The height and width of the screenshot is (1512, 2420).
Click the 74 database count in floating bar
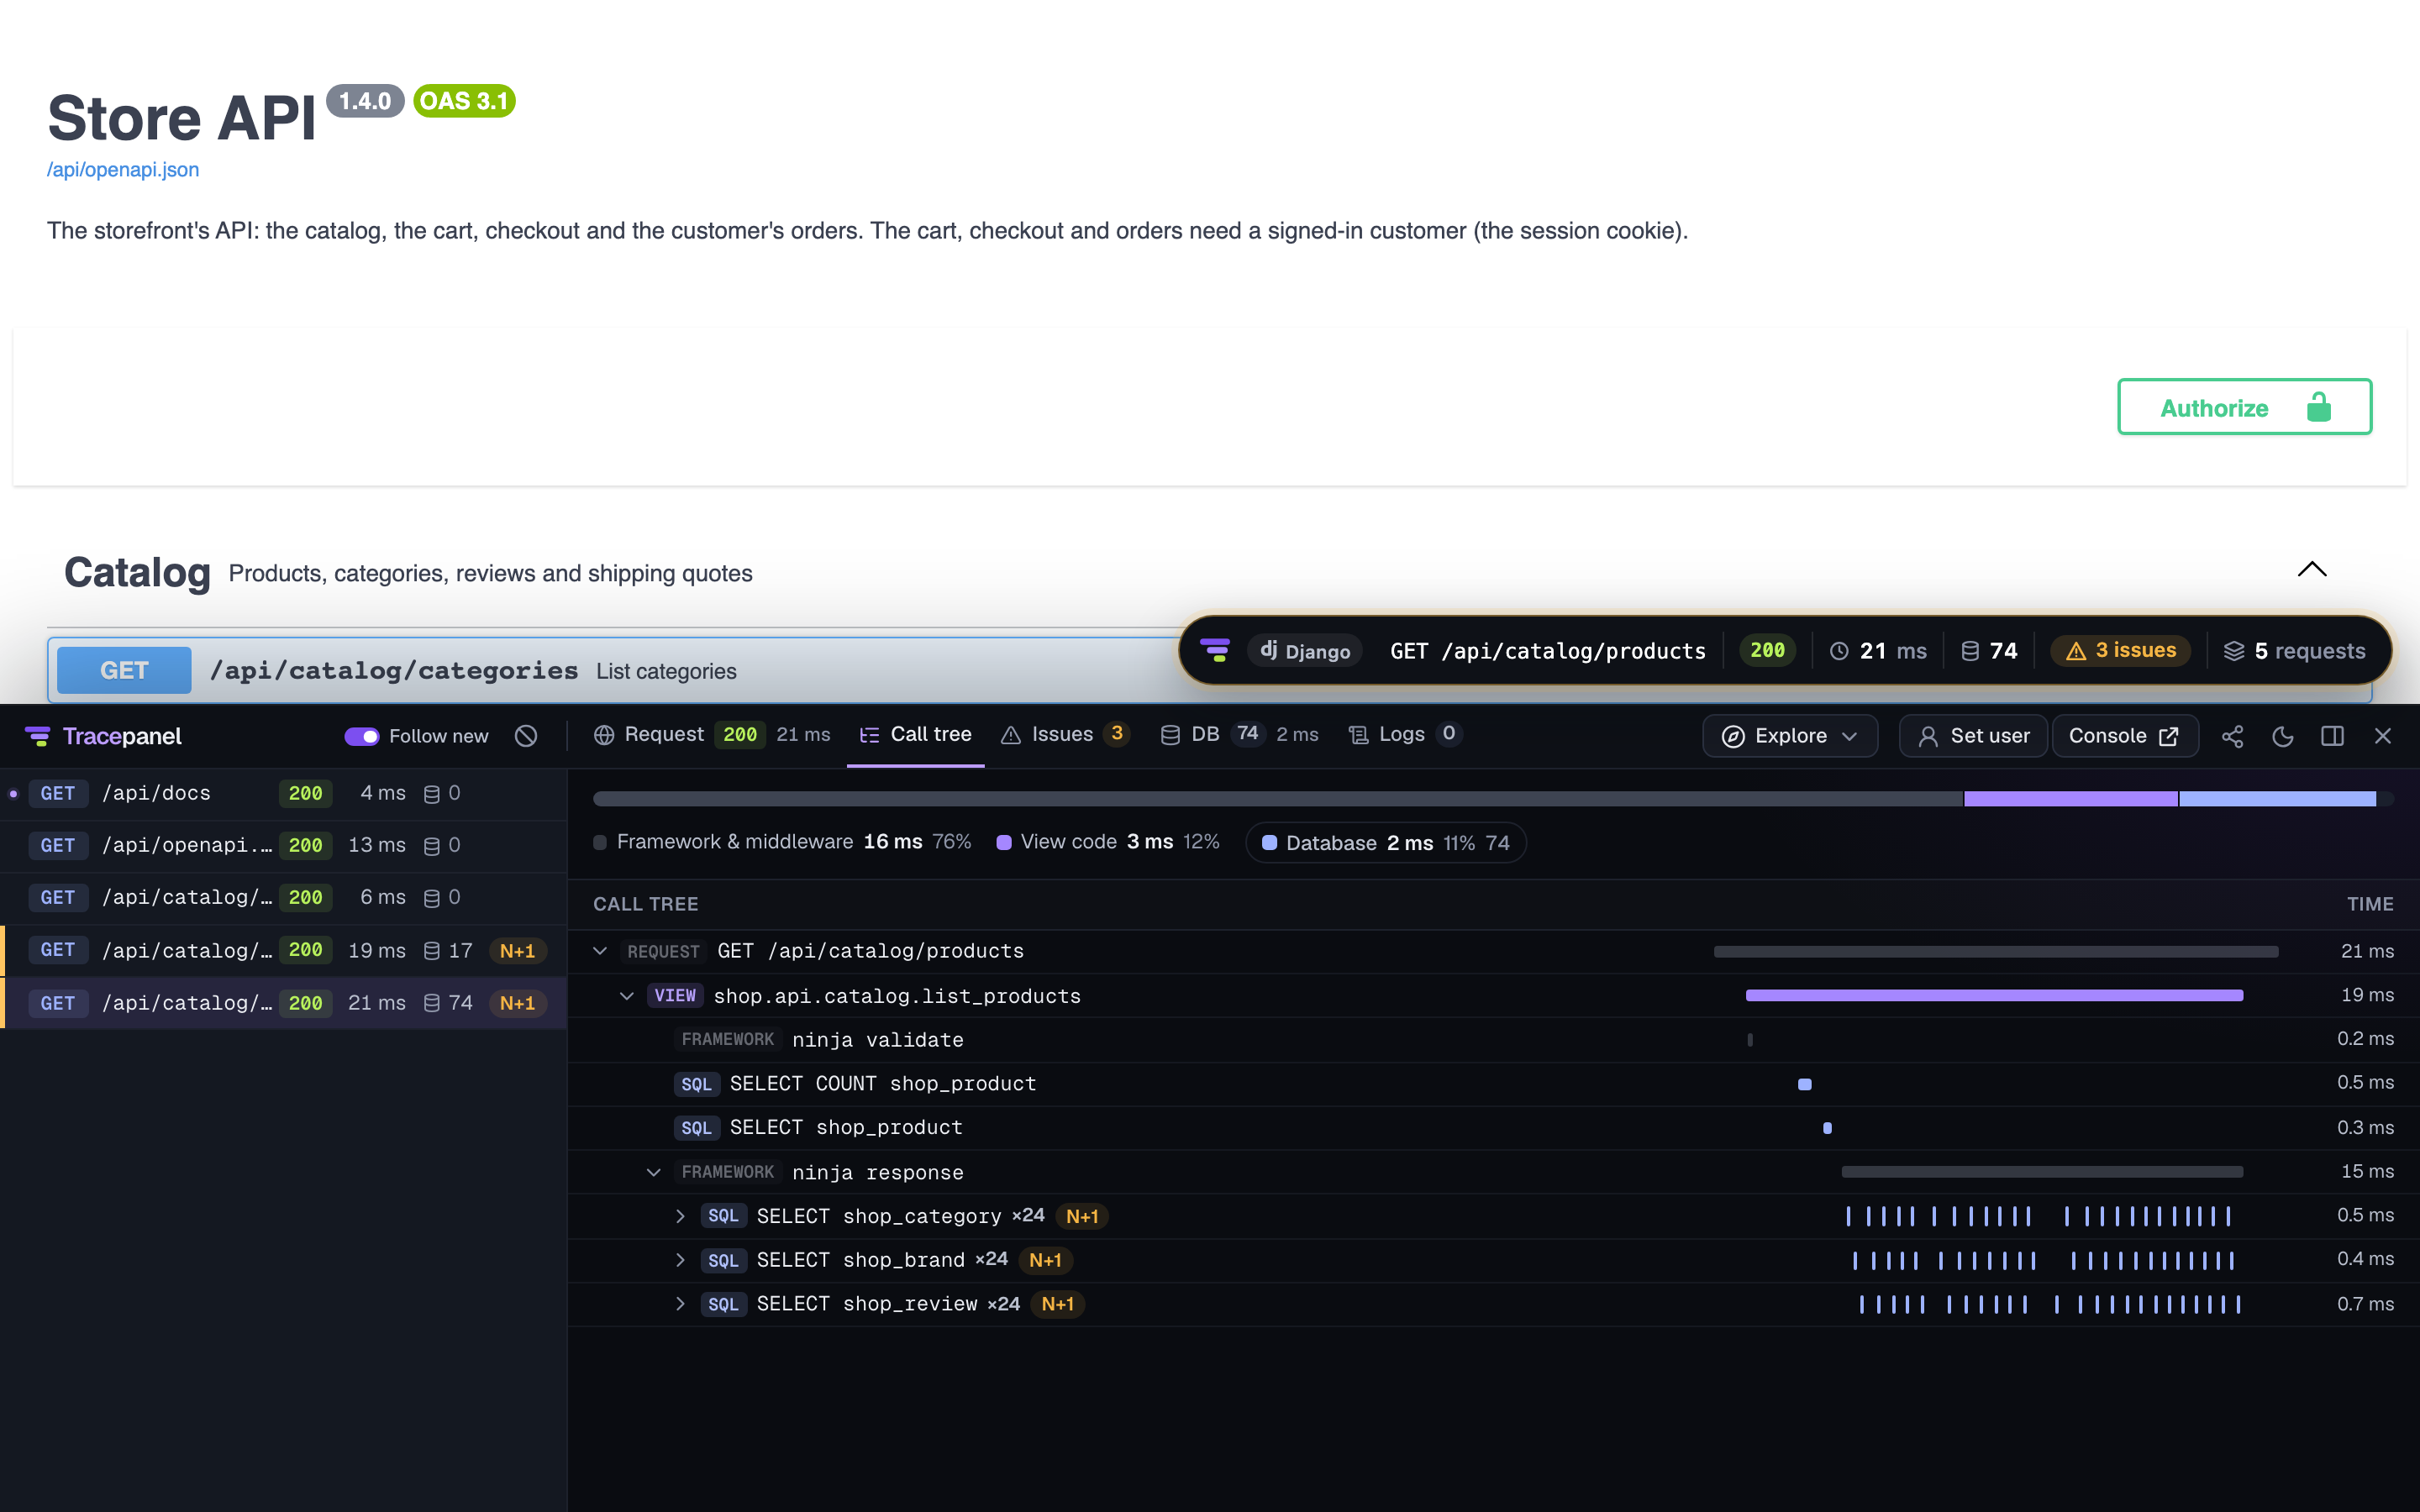[x=1989, y=651]
